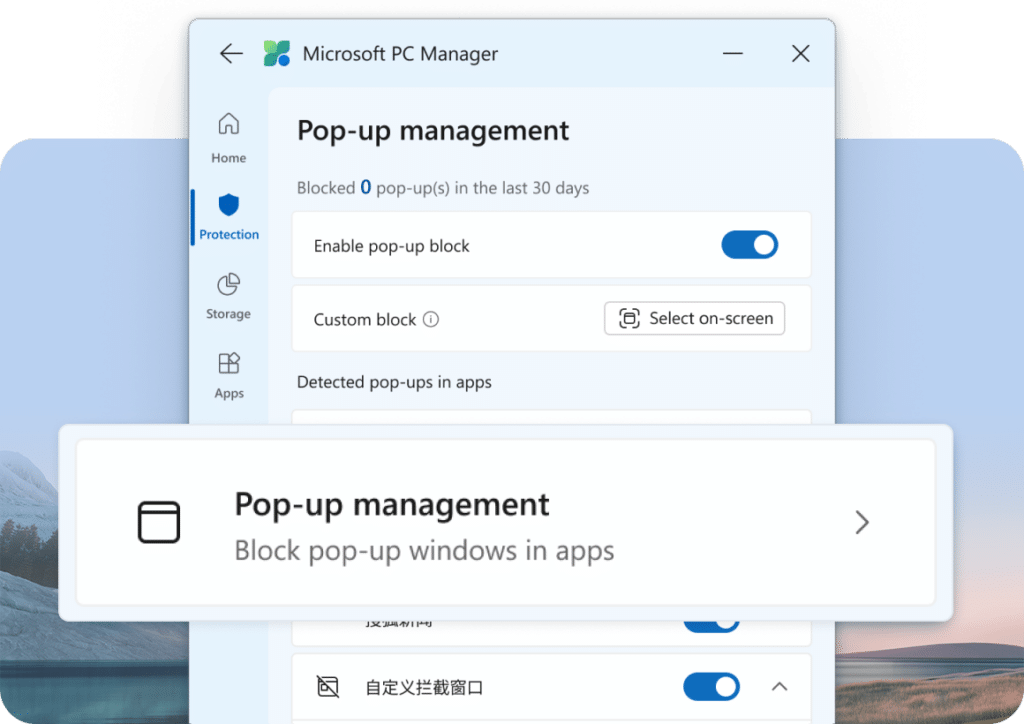Toggle the 自定义拦截窗口 switch
The height and width of the screenshot is (724, 1024).
tap(711, 687)
